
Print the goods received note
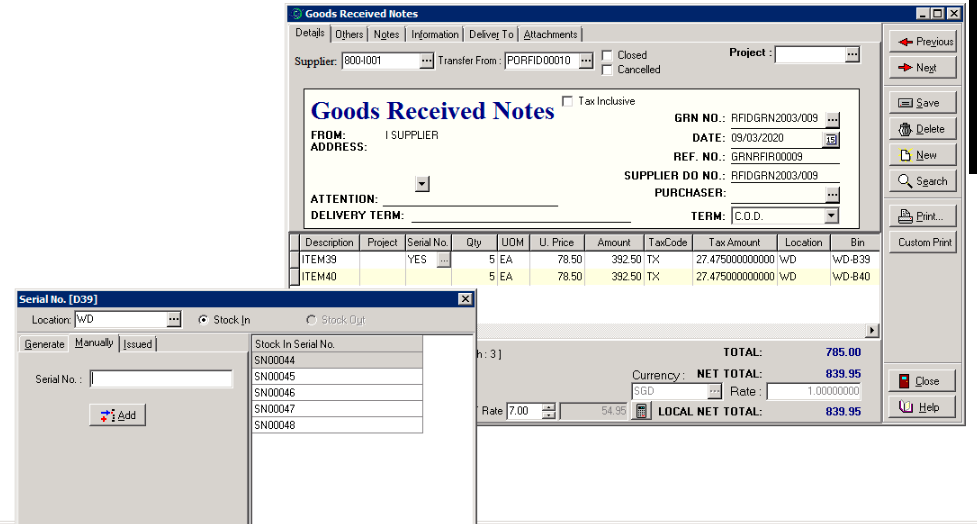pyautogui.click(x=923, y=216)
